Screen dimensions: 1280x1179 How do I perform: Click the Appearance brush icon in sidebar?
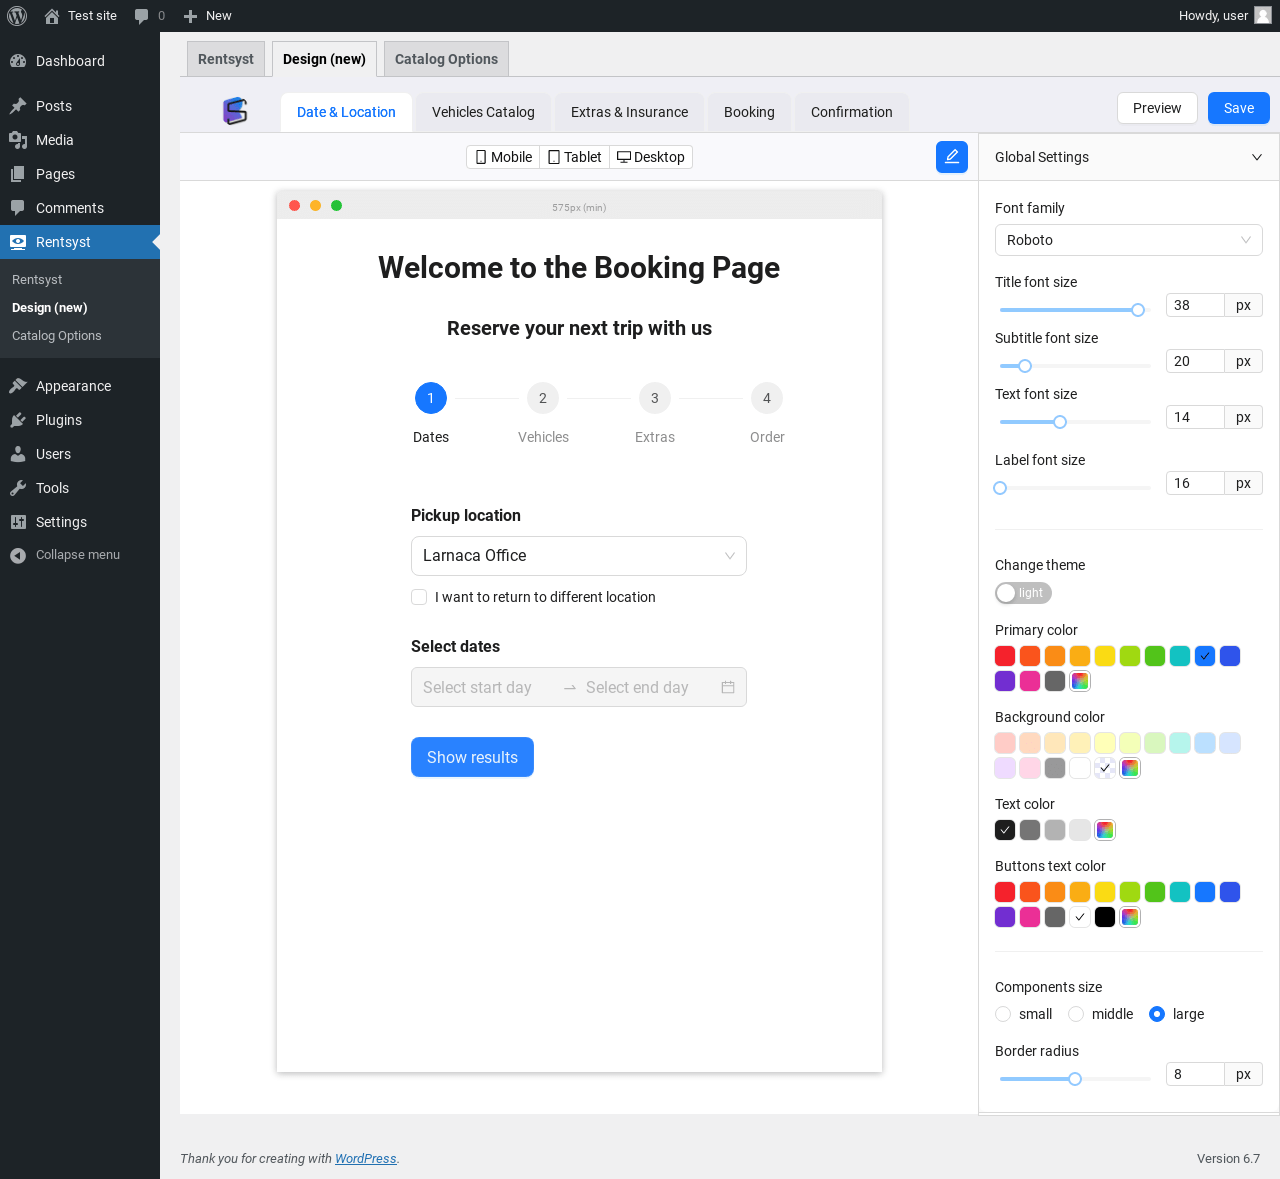pyautogui.click(x=18, y=386)
